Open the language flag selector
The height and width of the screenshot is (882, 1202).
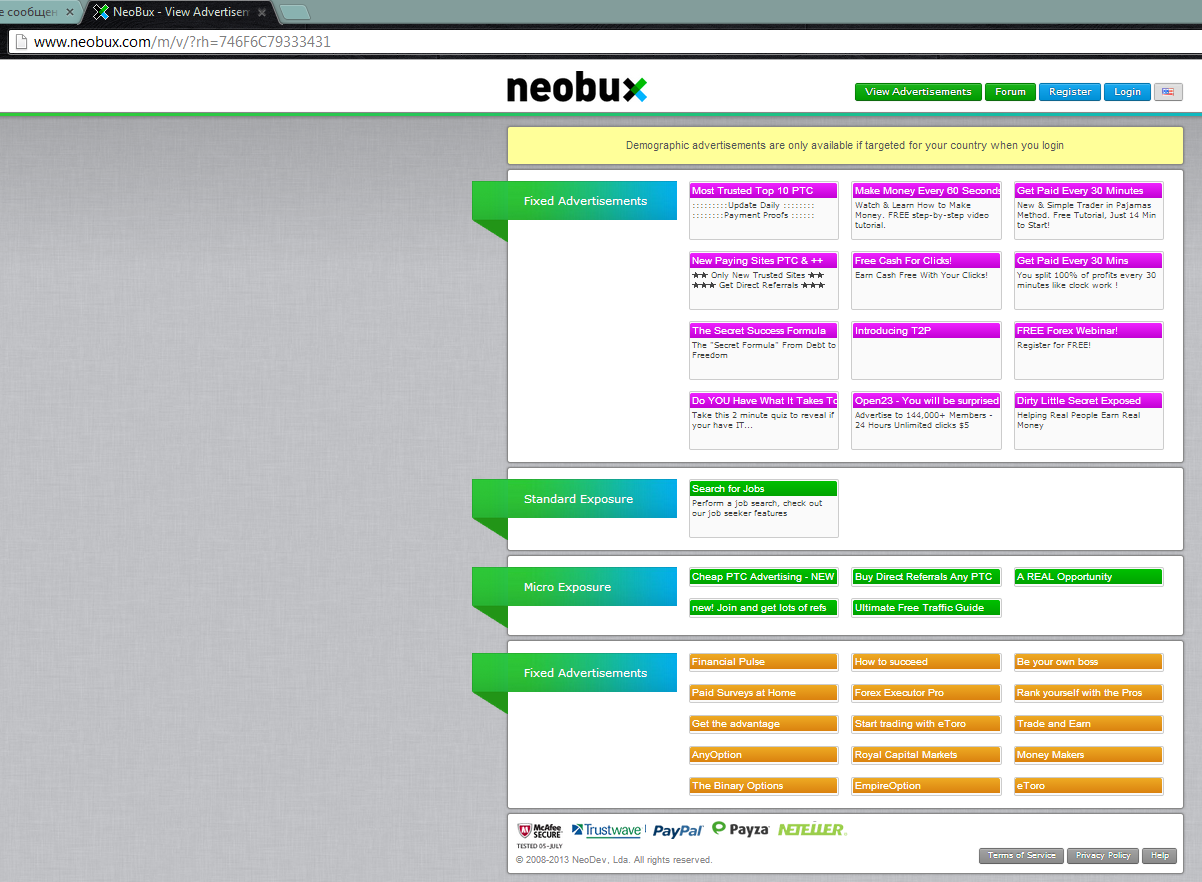(1168, 92)
